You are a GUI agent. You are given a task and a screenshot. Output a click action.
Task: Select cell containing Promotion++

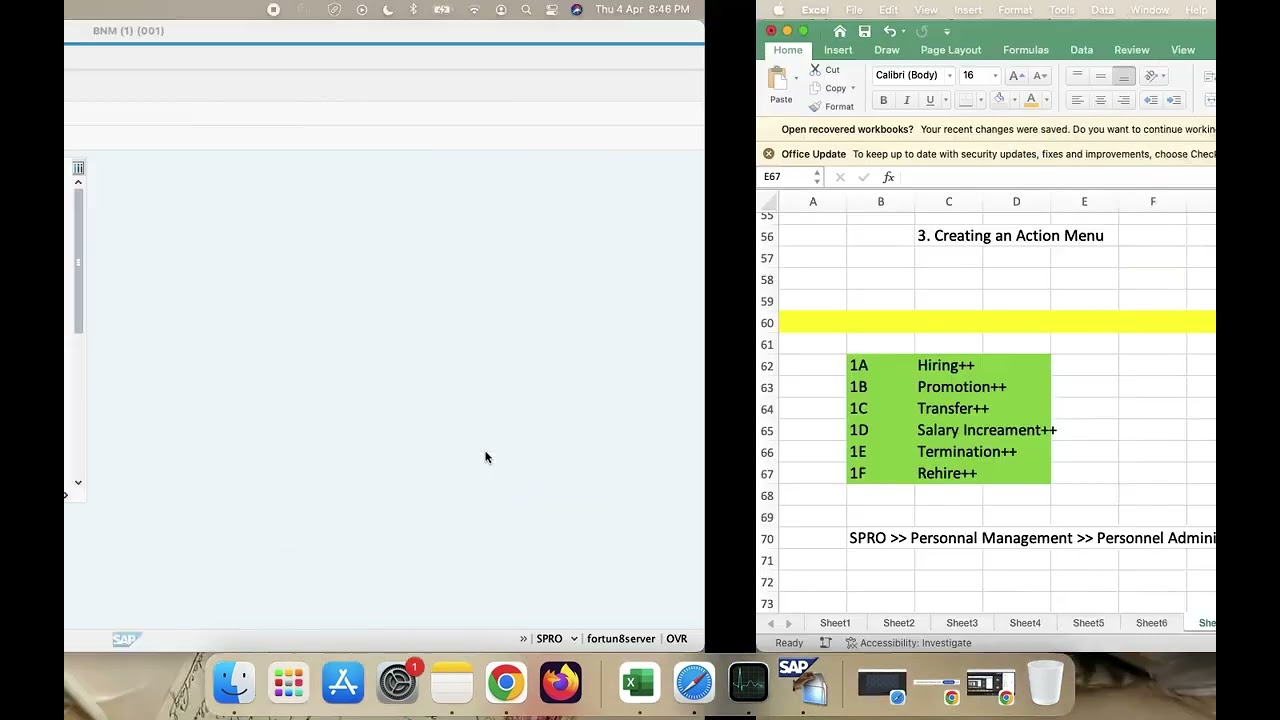coord(949,387)
